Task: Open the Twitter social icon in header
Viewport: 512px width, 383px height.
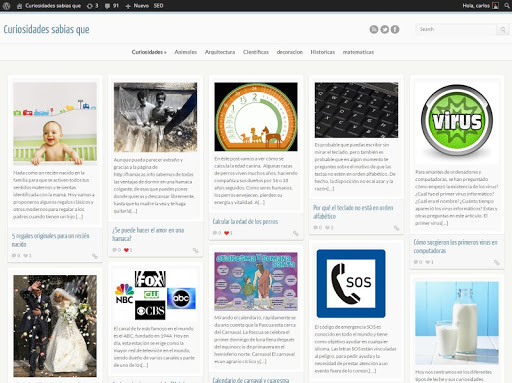Action: (385, 29)
